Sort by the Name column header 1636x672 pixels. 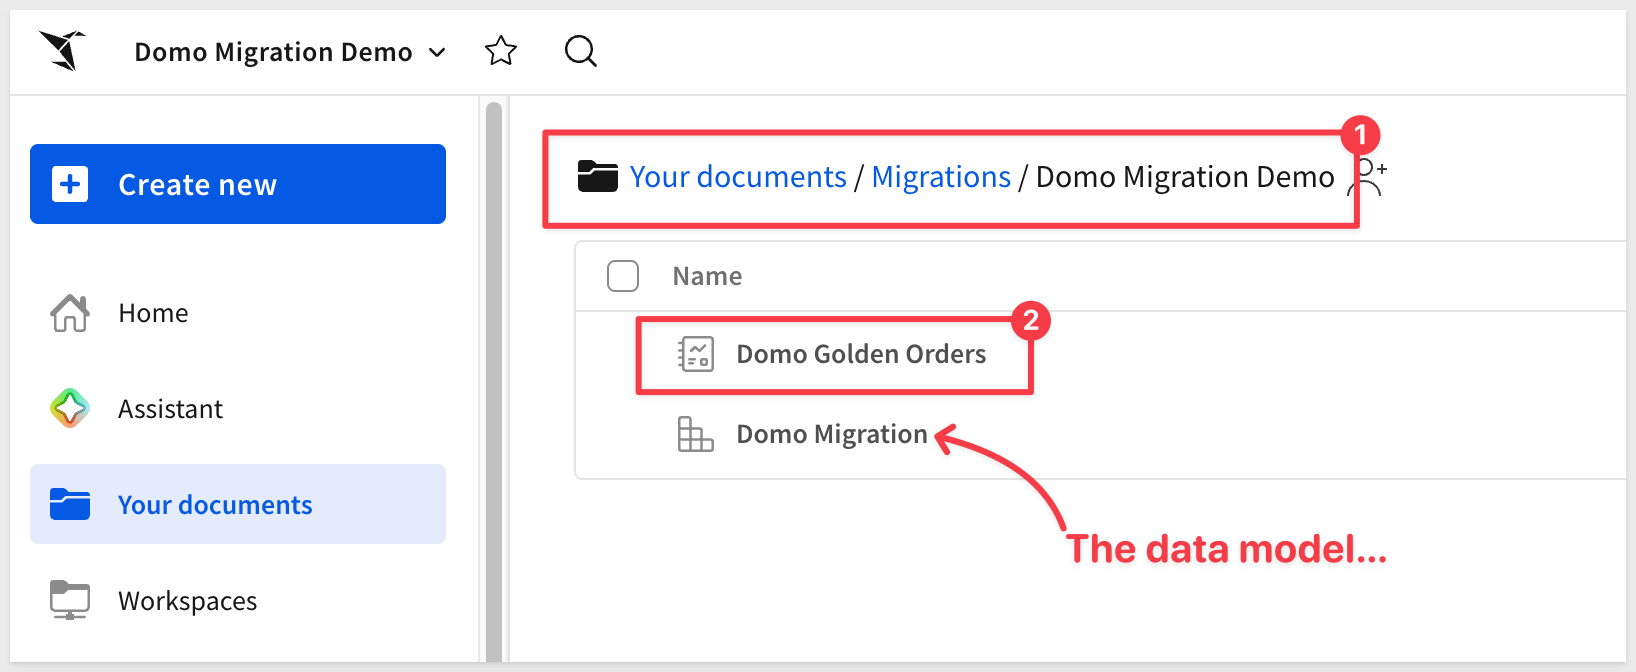707,276
